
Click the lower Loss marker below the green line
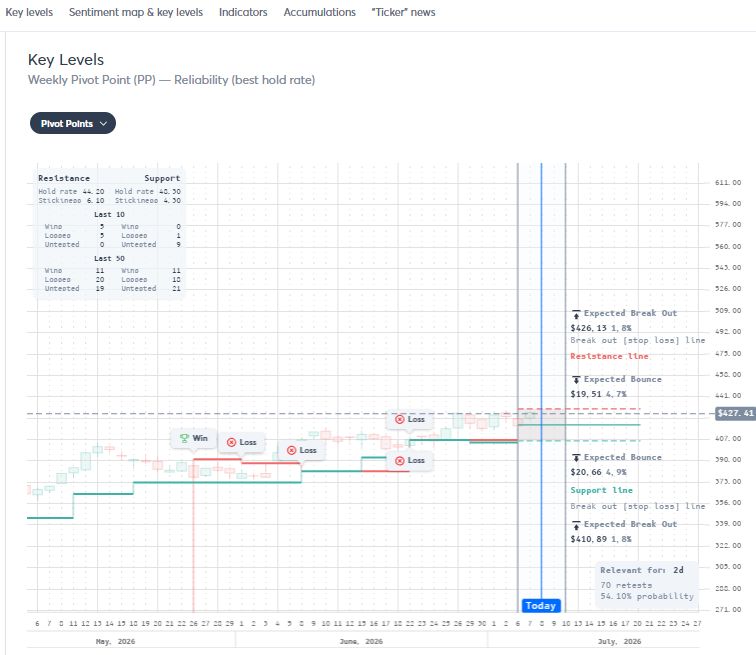coord(410,461)
